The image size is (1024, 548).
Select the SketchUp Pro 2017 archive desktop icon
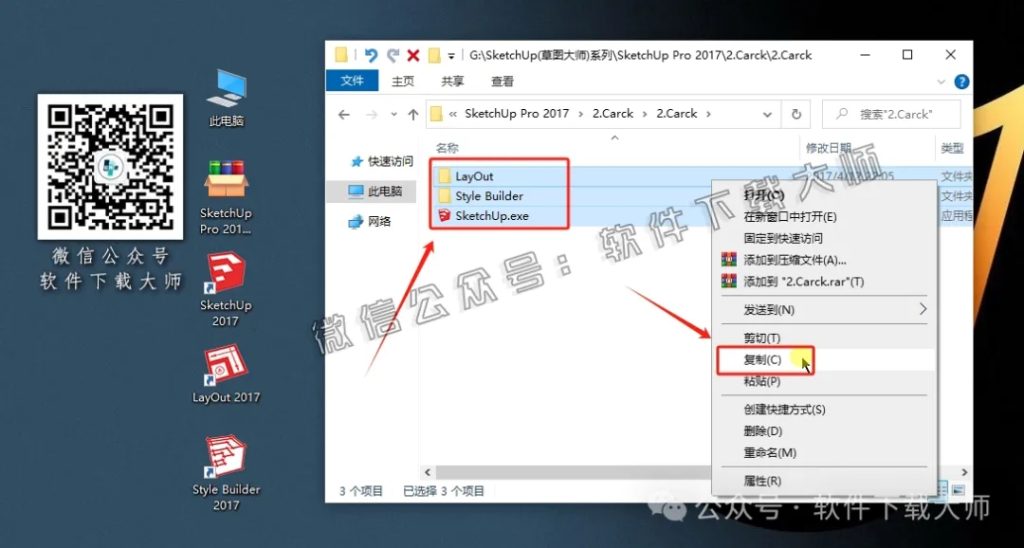click(226, 197)
